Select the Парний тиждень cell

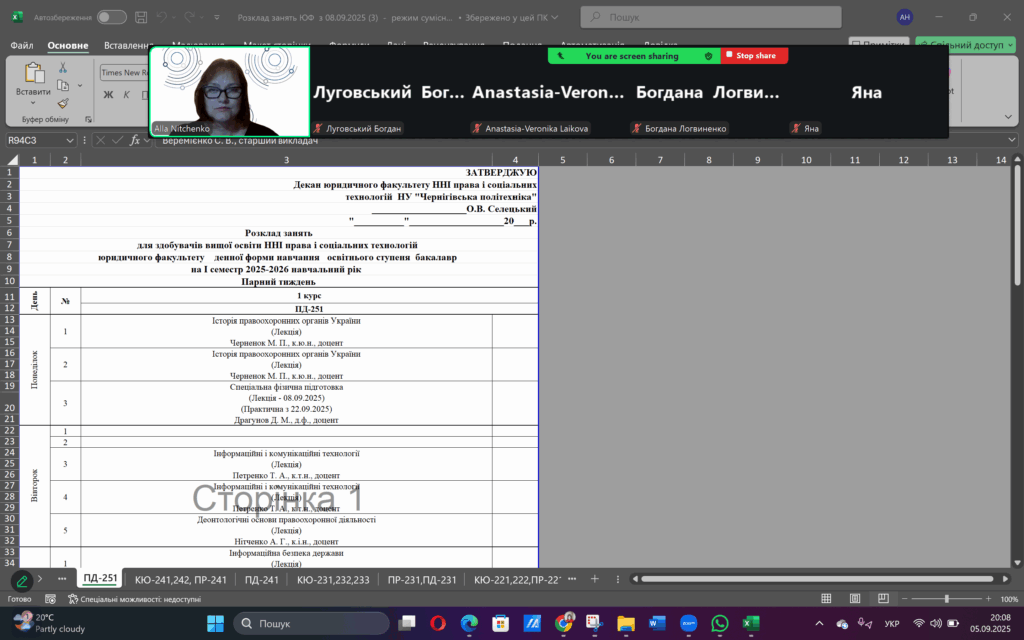(278, 282)
